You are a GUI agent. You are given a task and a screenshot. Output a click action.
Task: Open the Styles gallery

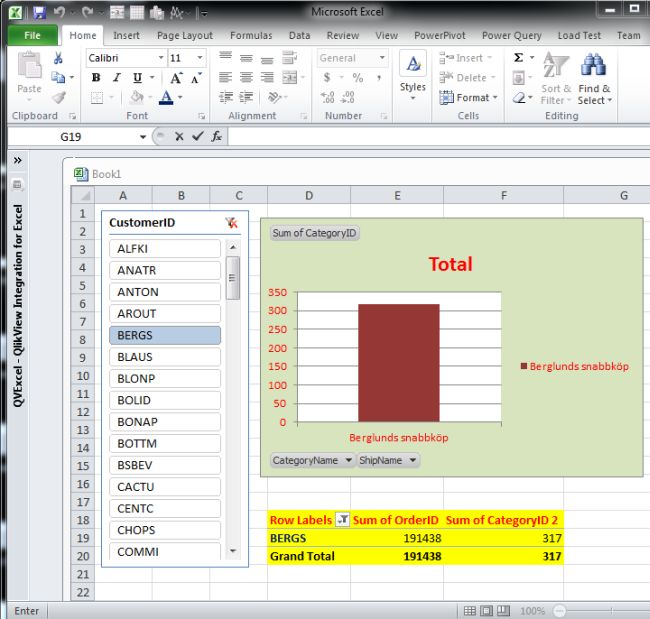(413, 75)
